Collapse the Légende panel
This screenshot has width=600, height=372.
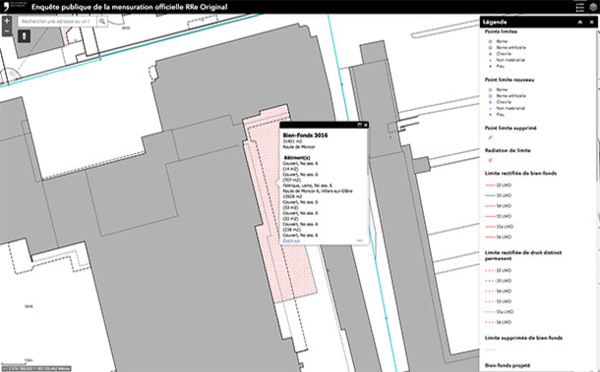coord(580,22)
